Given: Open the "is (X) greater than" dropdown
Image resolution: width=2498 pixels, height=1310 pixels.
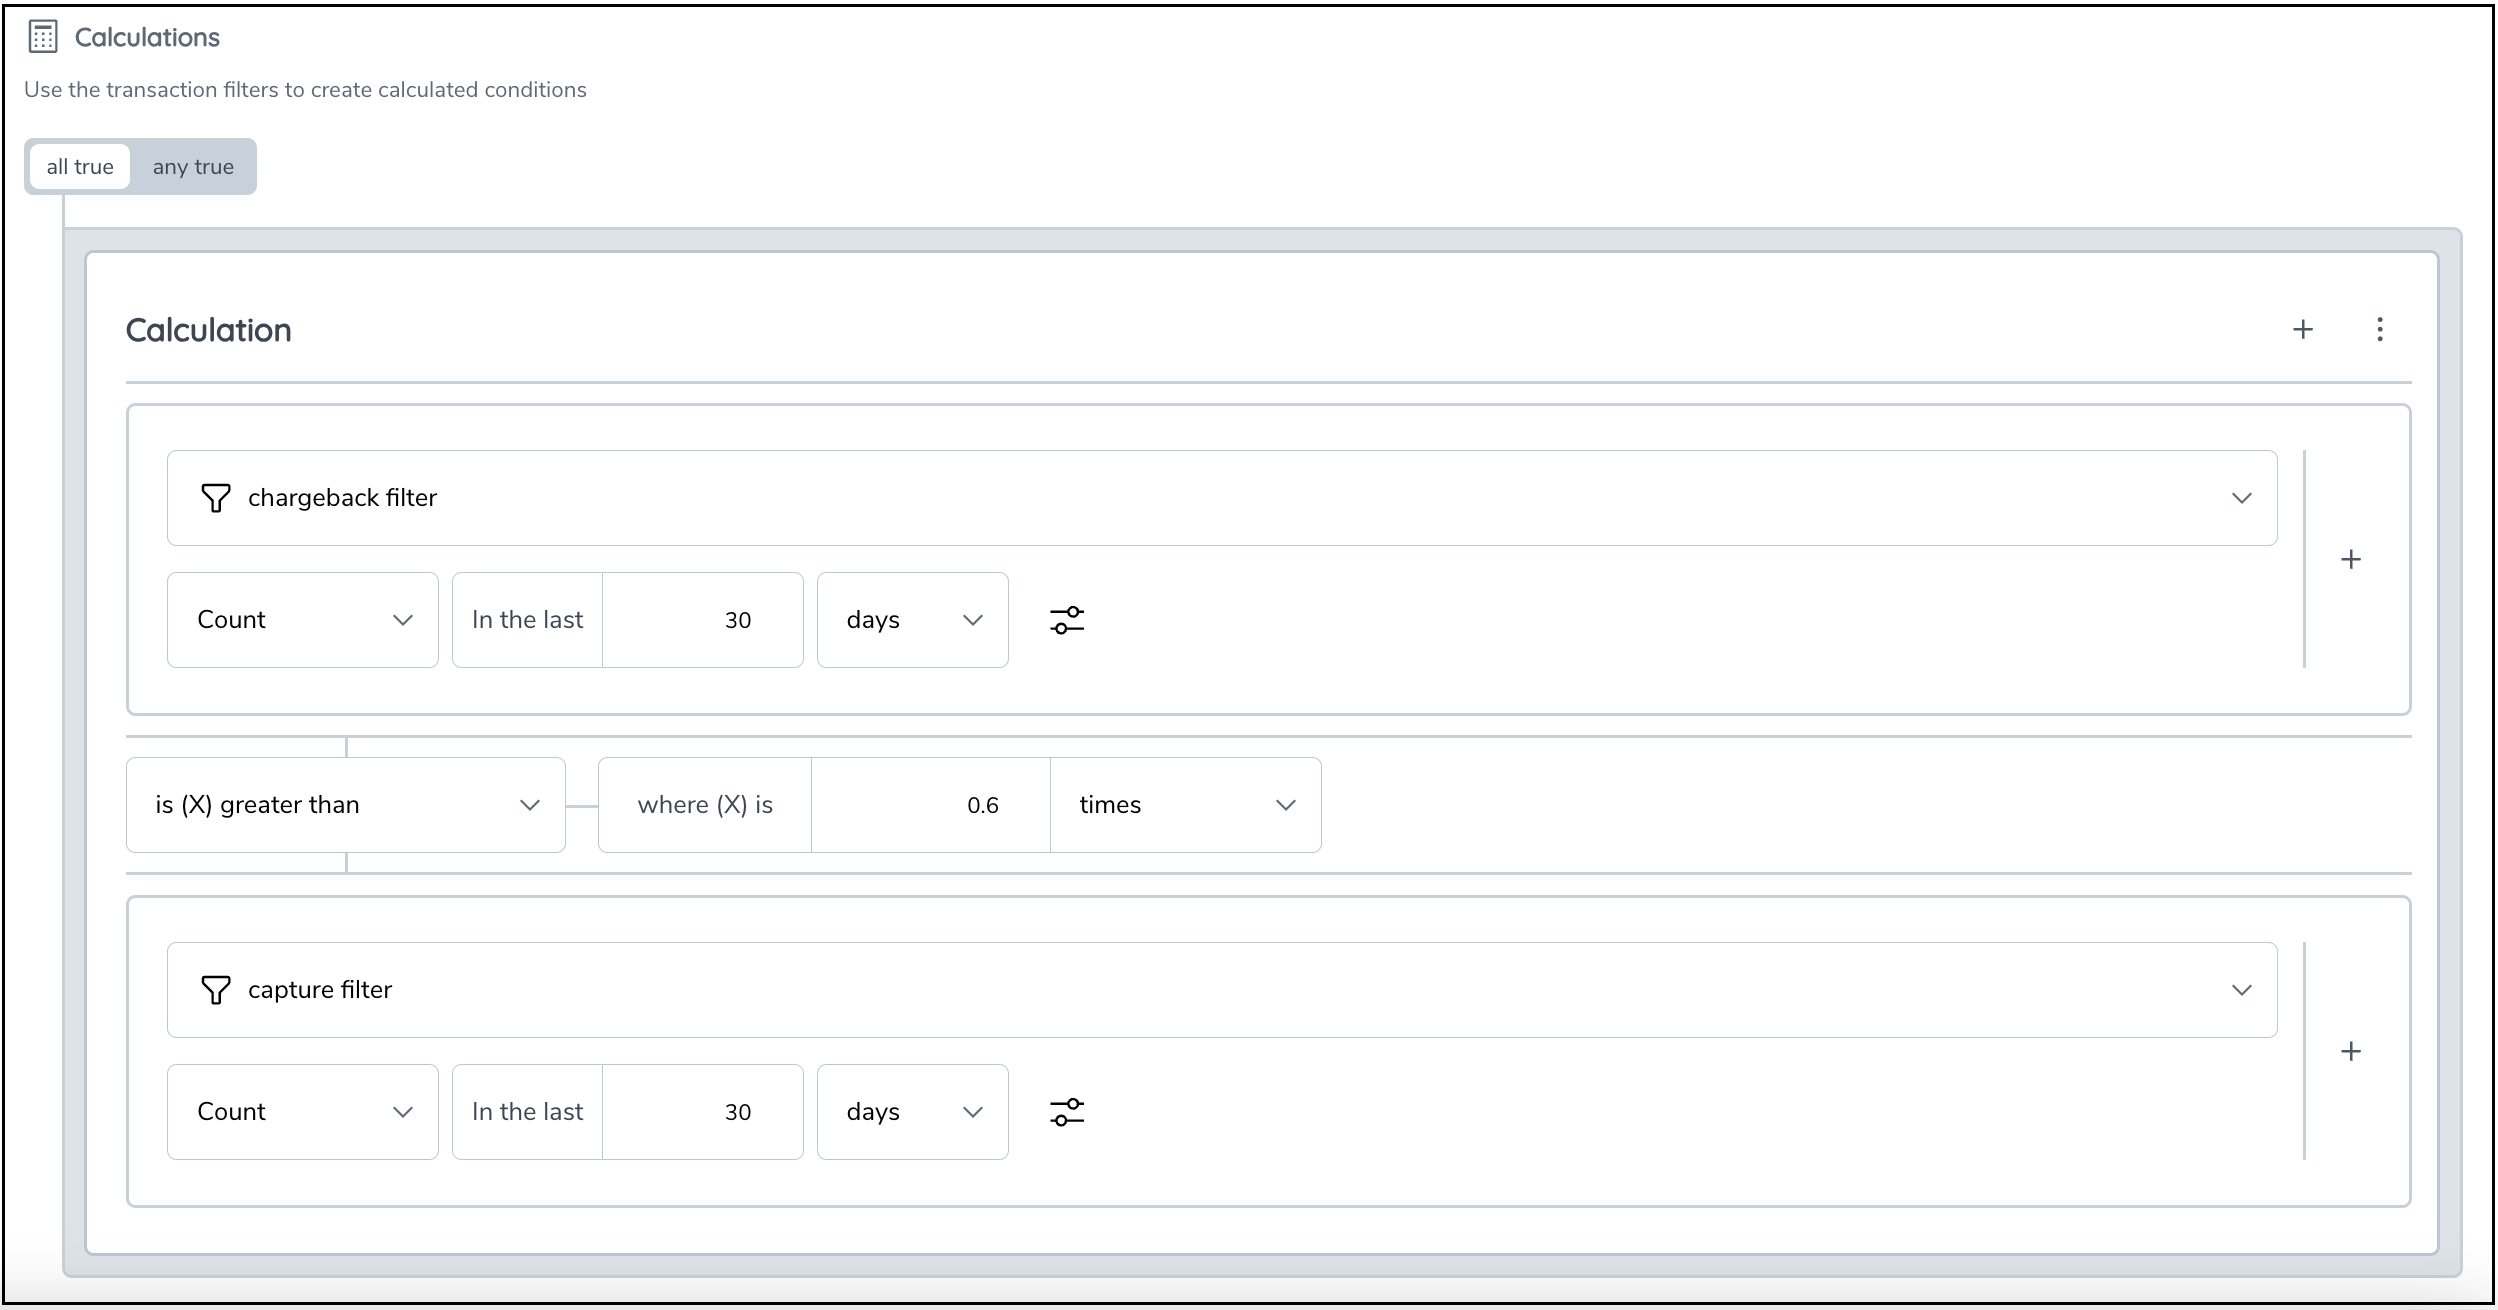Looking at the screenshot, I should tap(345, 805).
